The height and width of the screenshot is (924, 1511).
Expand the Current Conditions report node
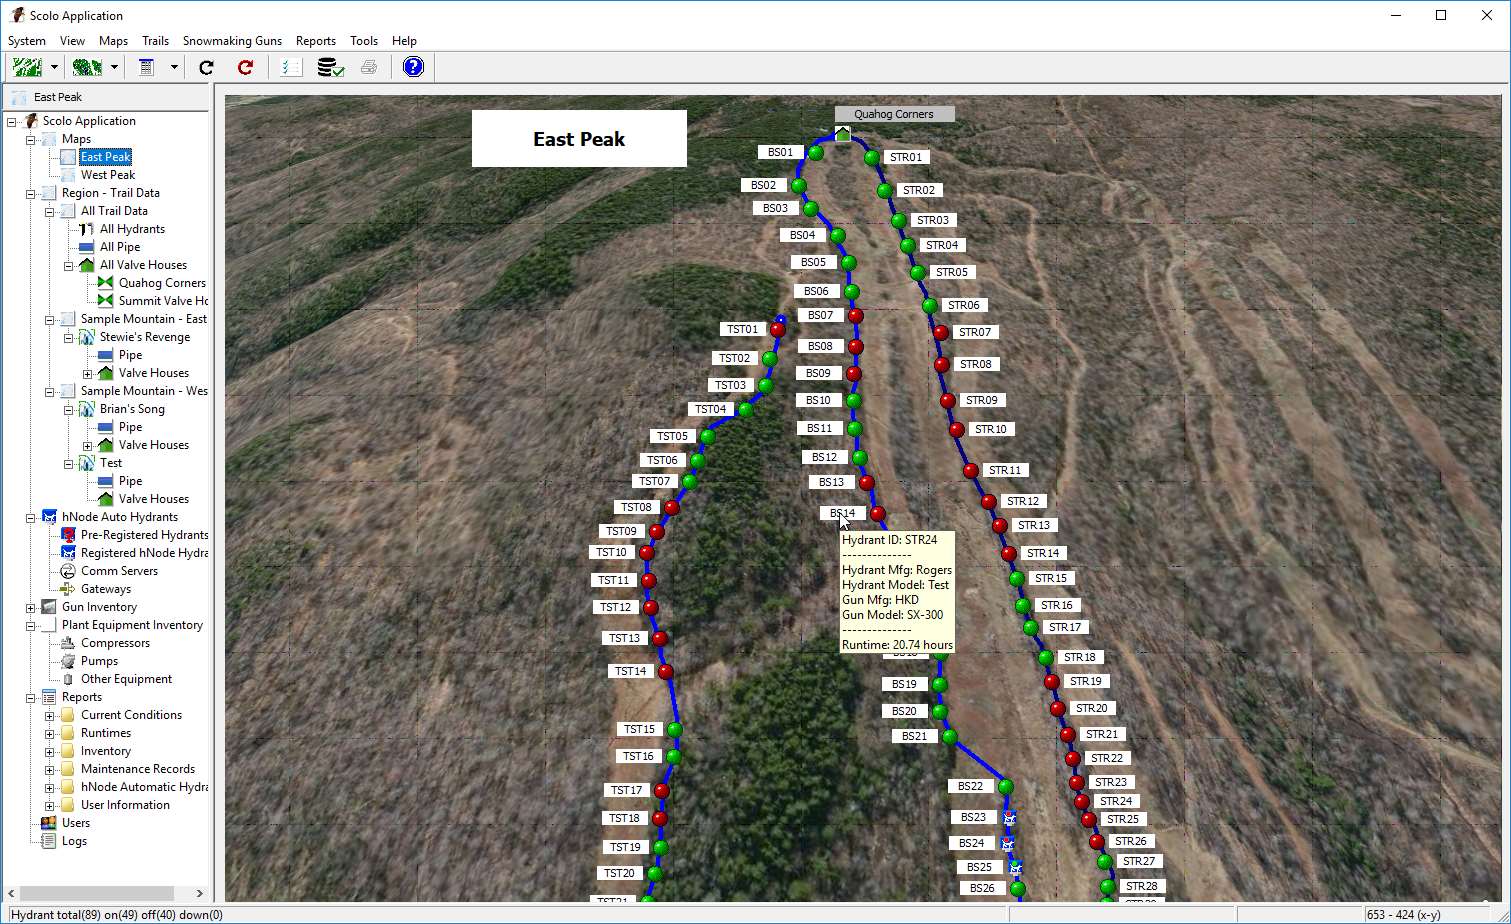click(49, 714)
